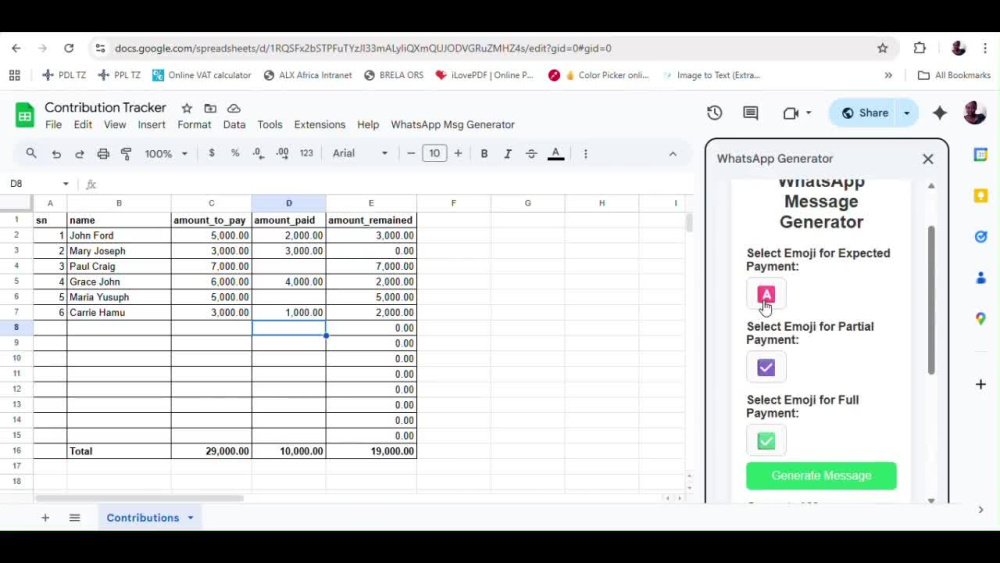Open the File menu

(x=54, y=125)
